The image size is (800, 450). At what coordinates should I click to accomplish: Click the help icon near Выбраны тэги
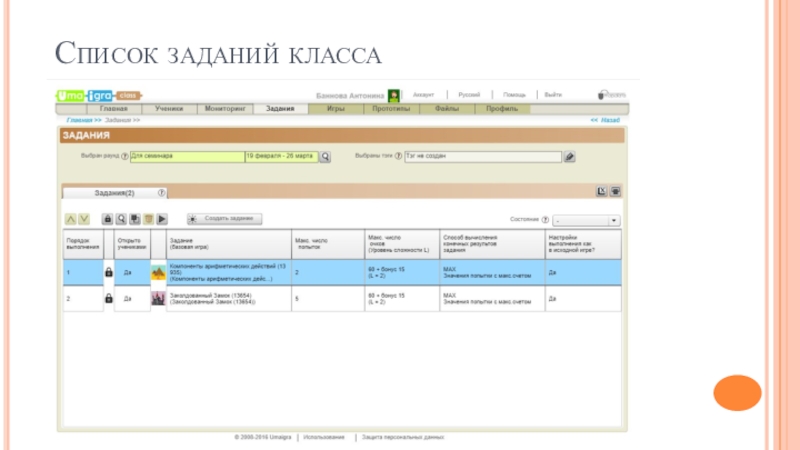[398, 156]
